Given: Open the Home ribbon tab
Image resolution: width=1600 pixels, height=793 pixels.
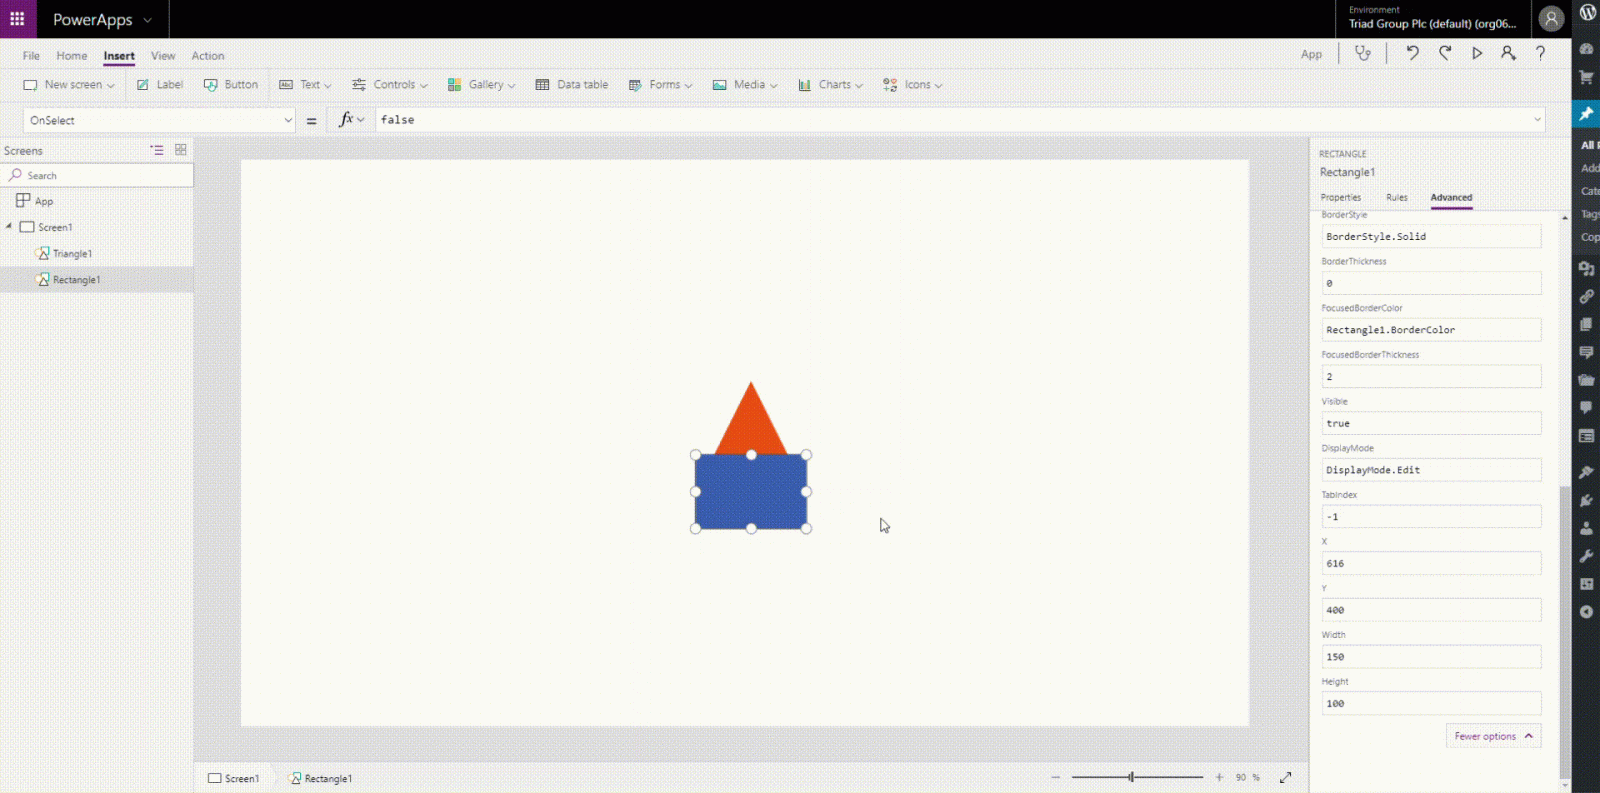Looking at the screenshot, I should (x=71, y=56).
